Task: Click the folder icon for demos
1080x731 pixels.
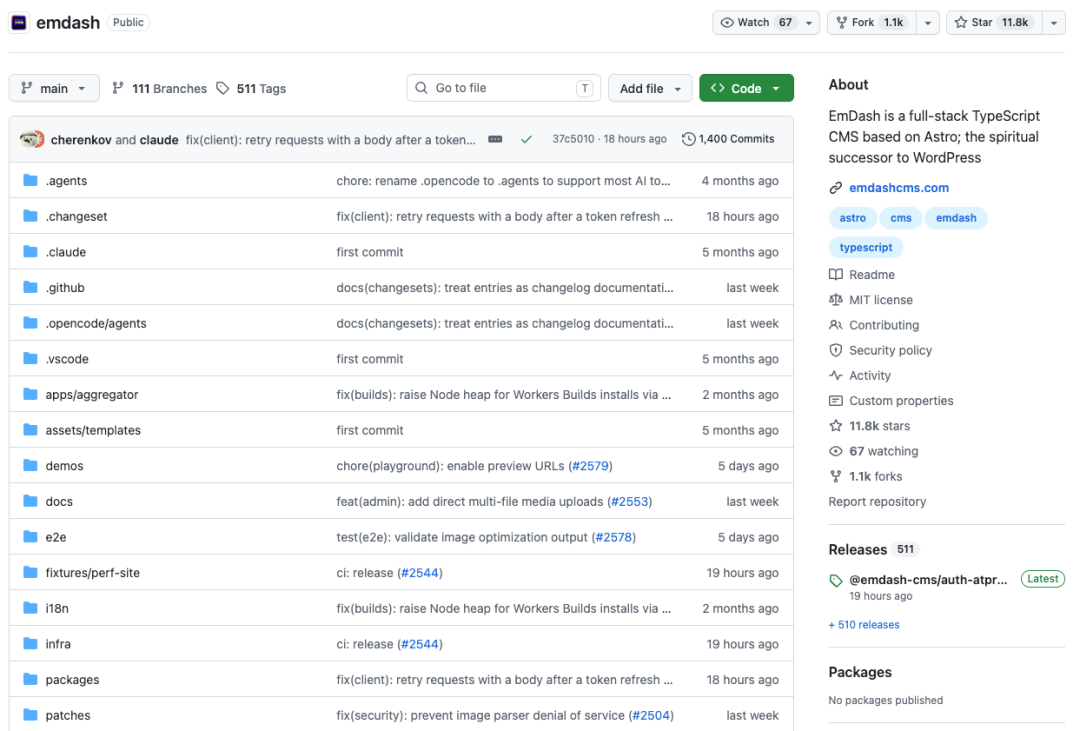Action: point(30,466)
